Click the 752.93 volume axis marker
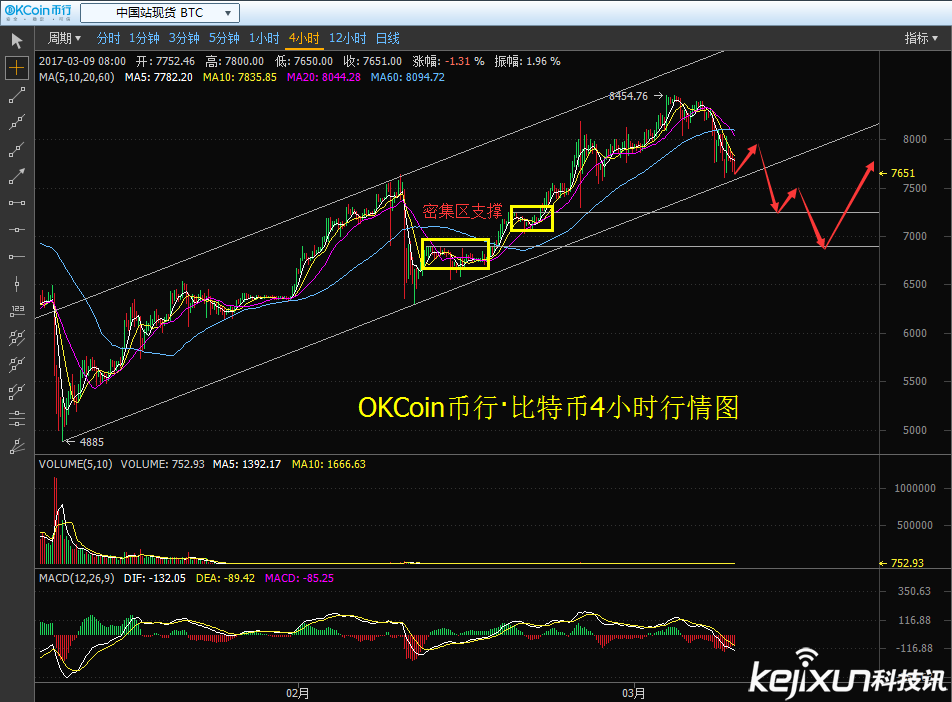Screen dimensions: 952x702 click(902, 563)
